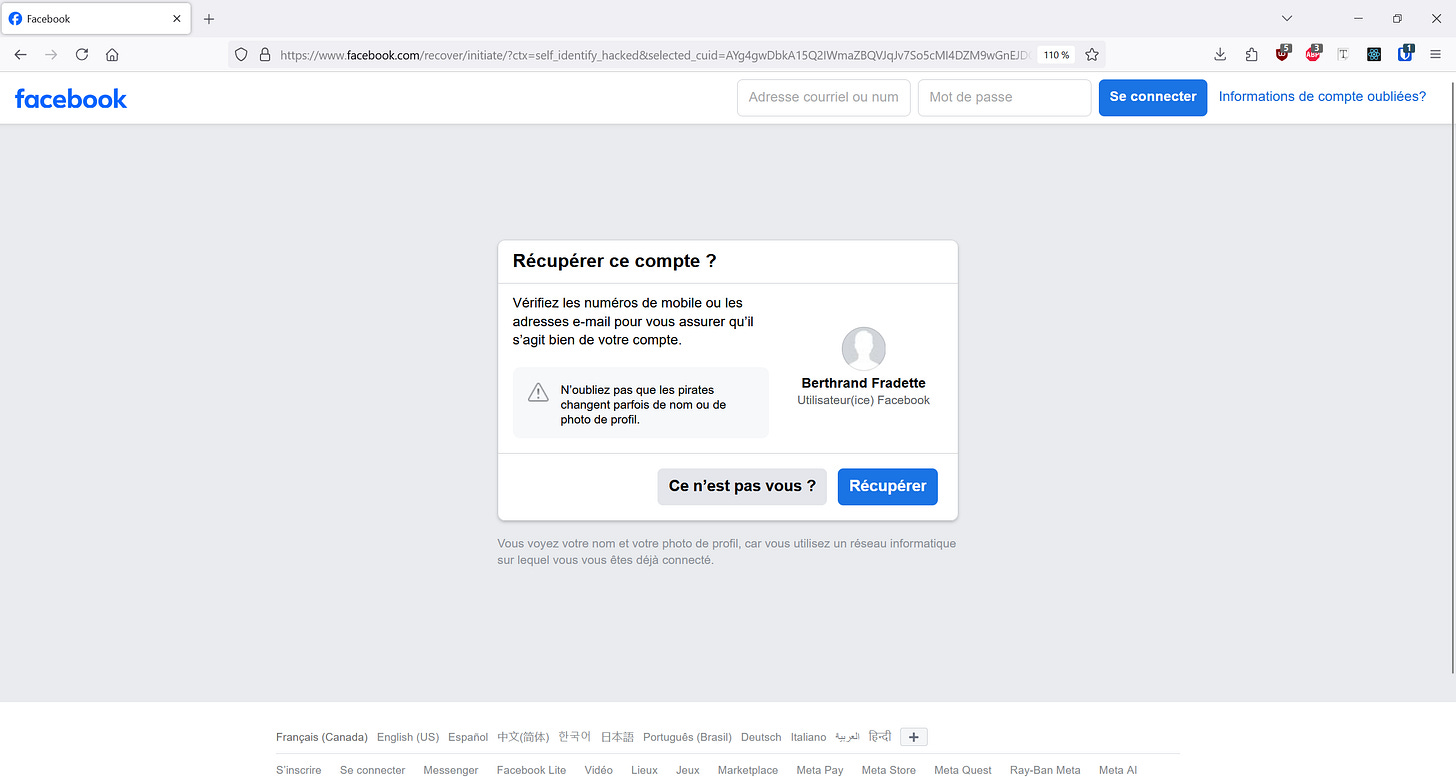
Task: Click the Adresse courriel input field
Action: coord(823,97)
